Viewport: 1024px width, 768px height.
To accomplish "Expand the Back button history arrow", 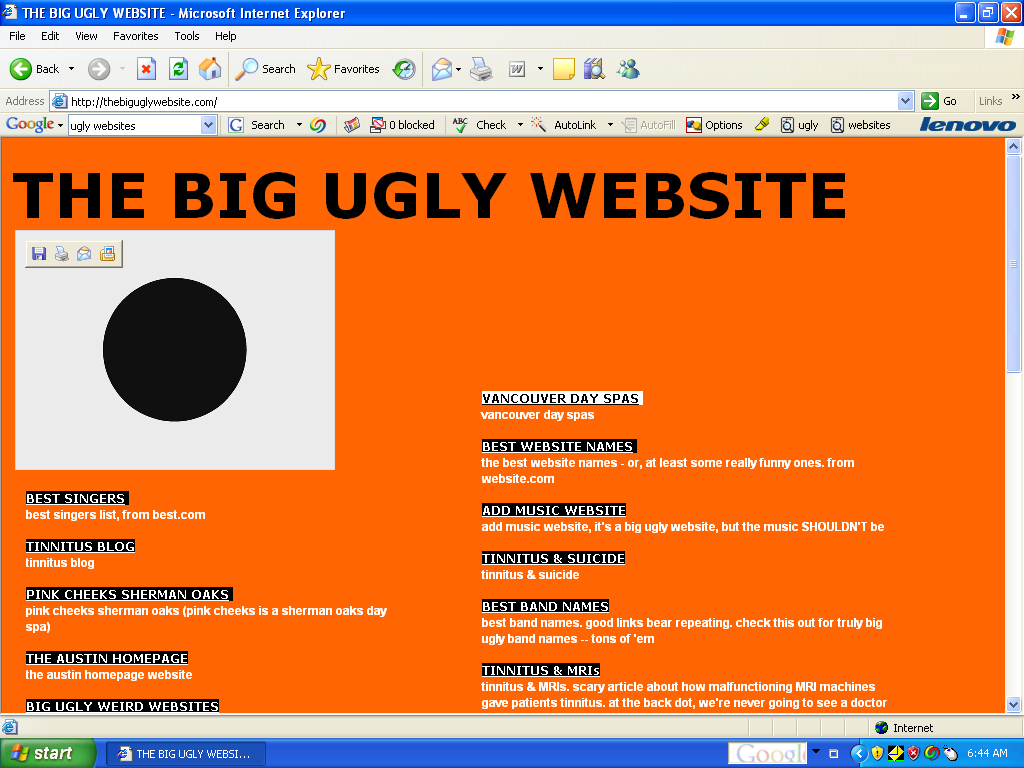I will (x=69, y=69).
